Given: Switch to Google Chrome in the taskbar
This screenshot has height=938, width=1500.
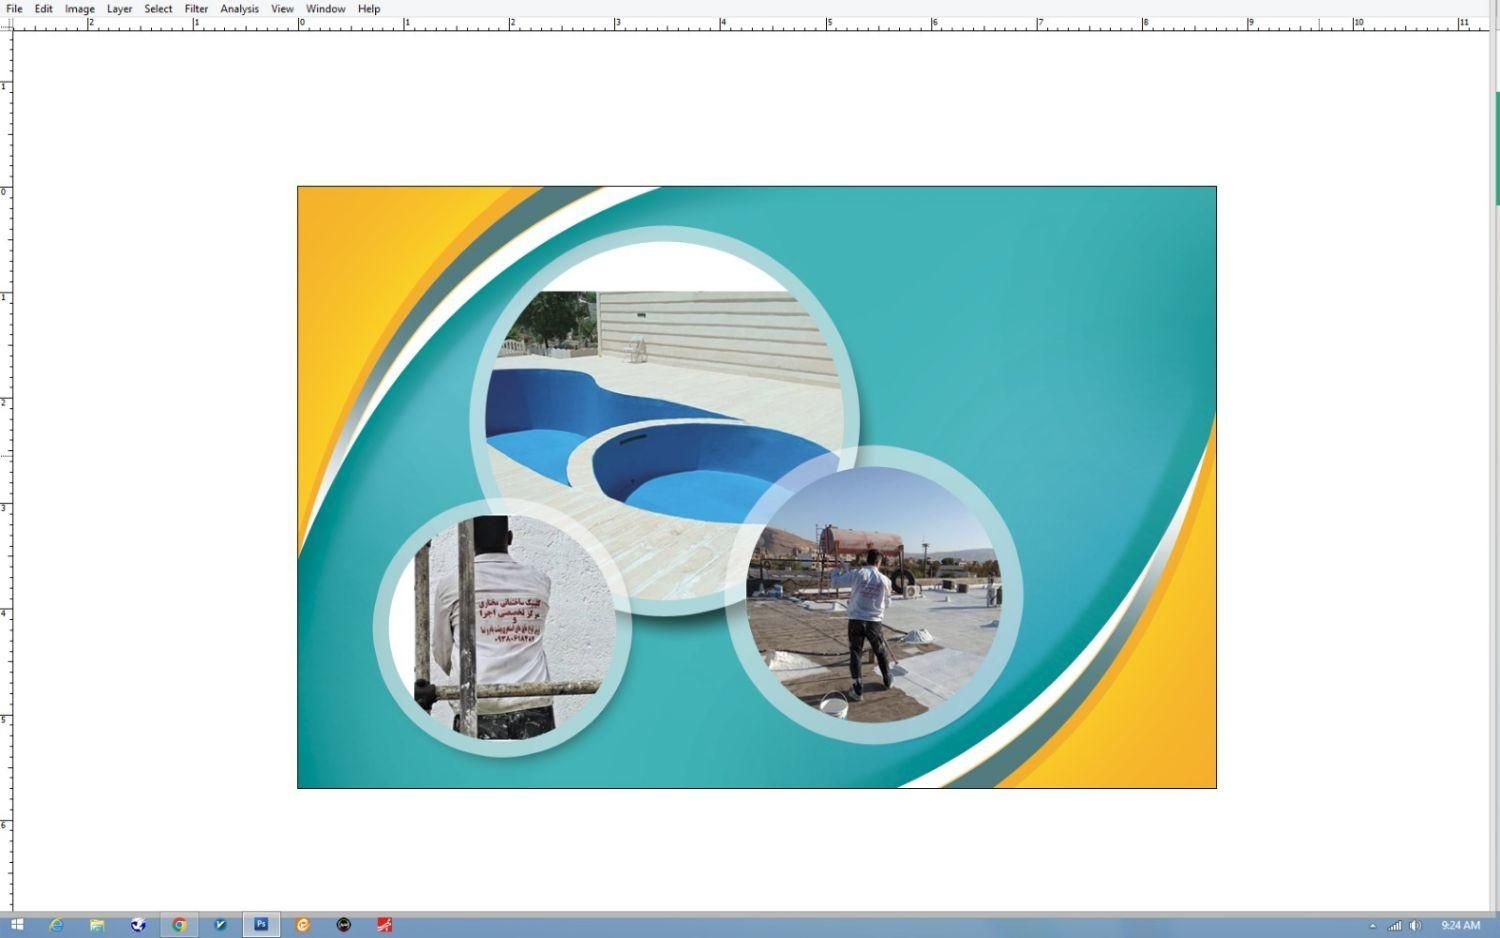Looking at the screenshot, I should click(x=179, y=925).
